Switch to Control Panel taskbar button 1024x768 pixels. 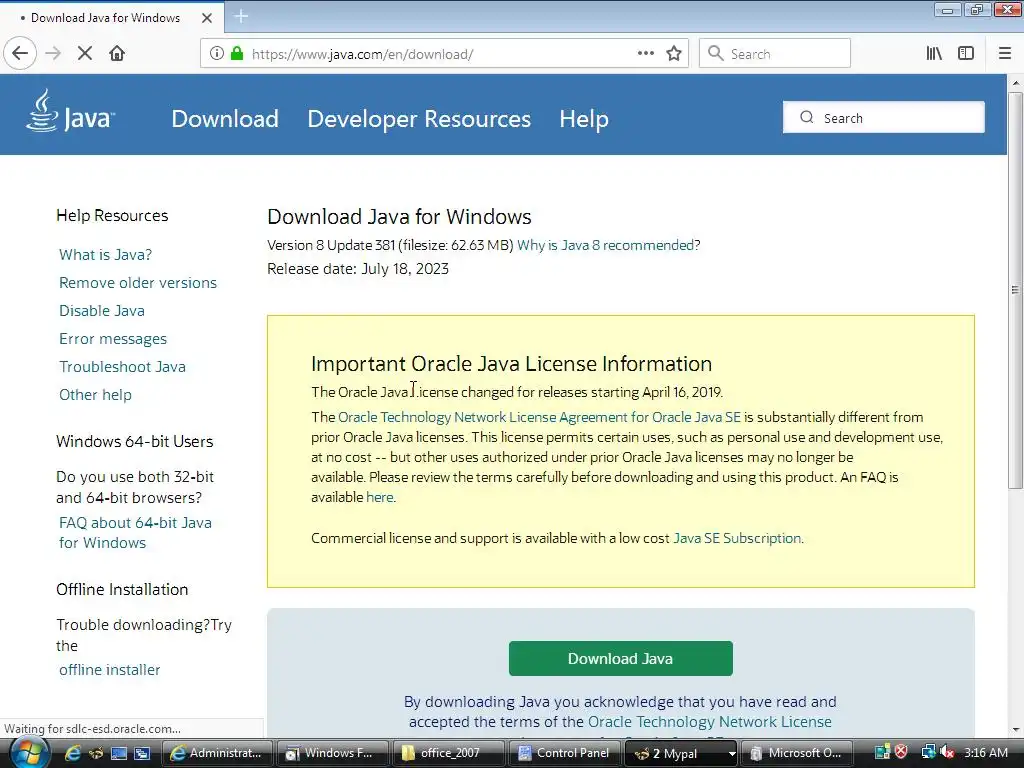(x=564, y=753)
